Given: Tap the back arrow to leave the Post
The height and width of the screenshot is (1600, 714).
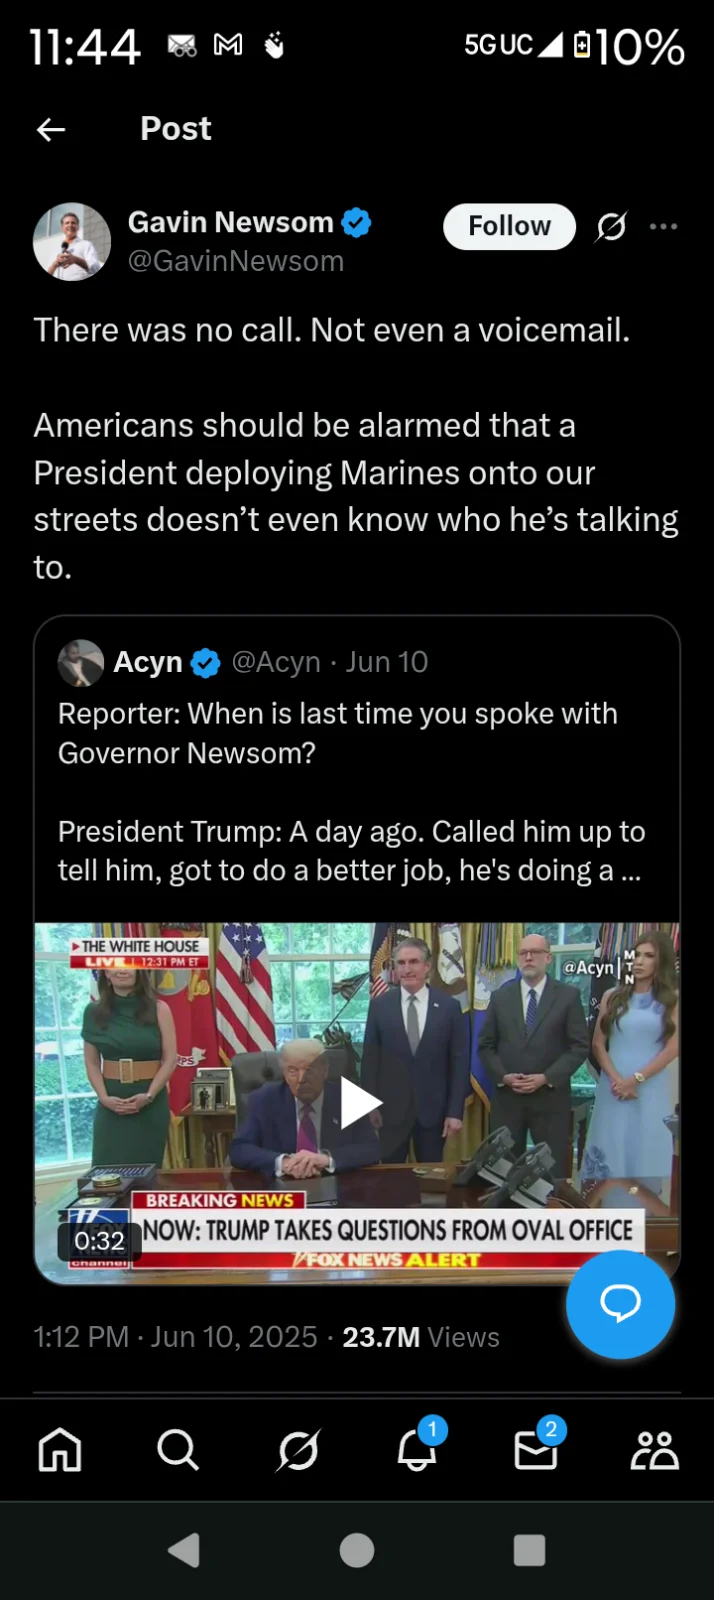Looking at the screenshot, I should click(x=50, y=129).
